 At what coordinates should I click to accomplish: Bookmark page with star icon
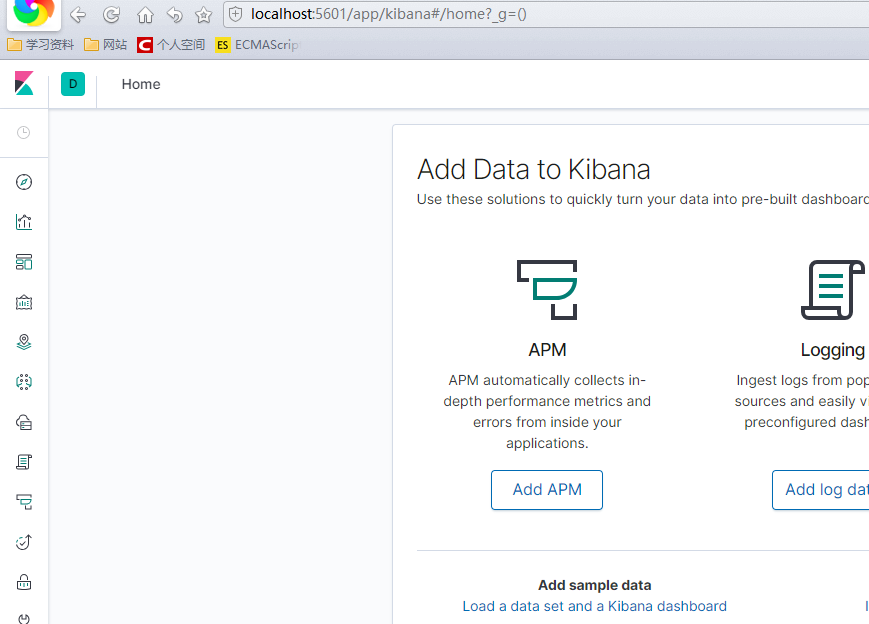click(x=204, y=15)
